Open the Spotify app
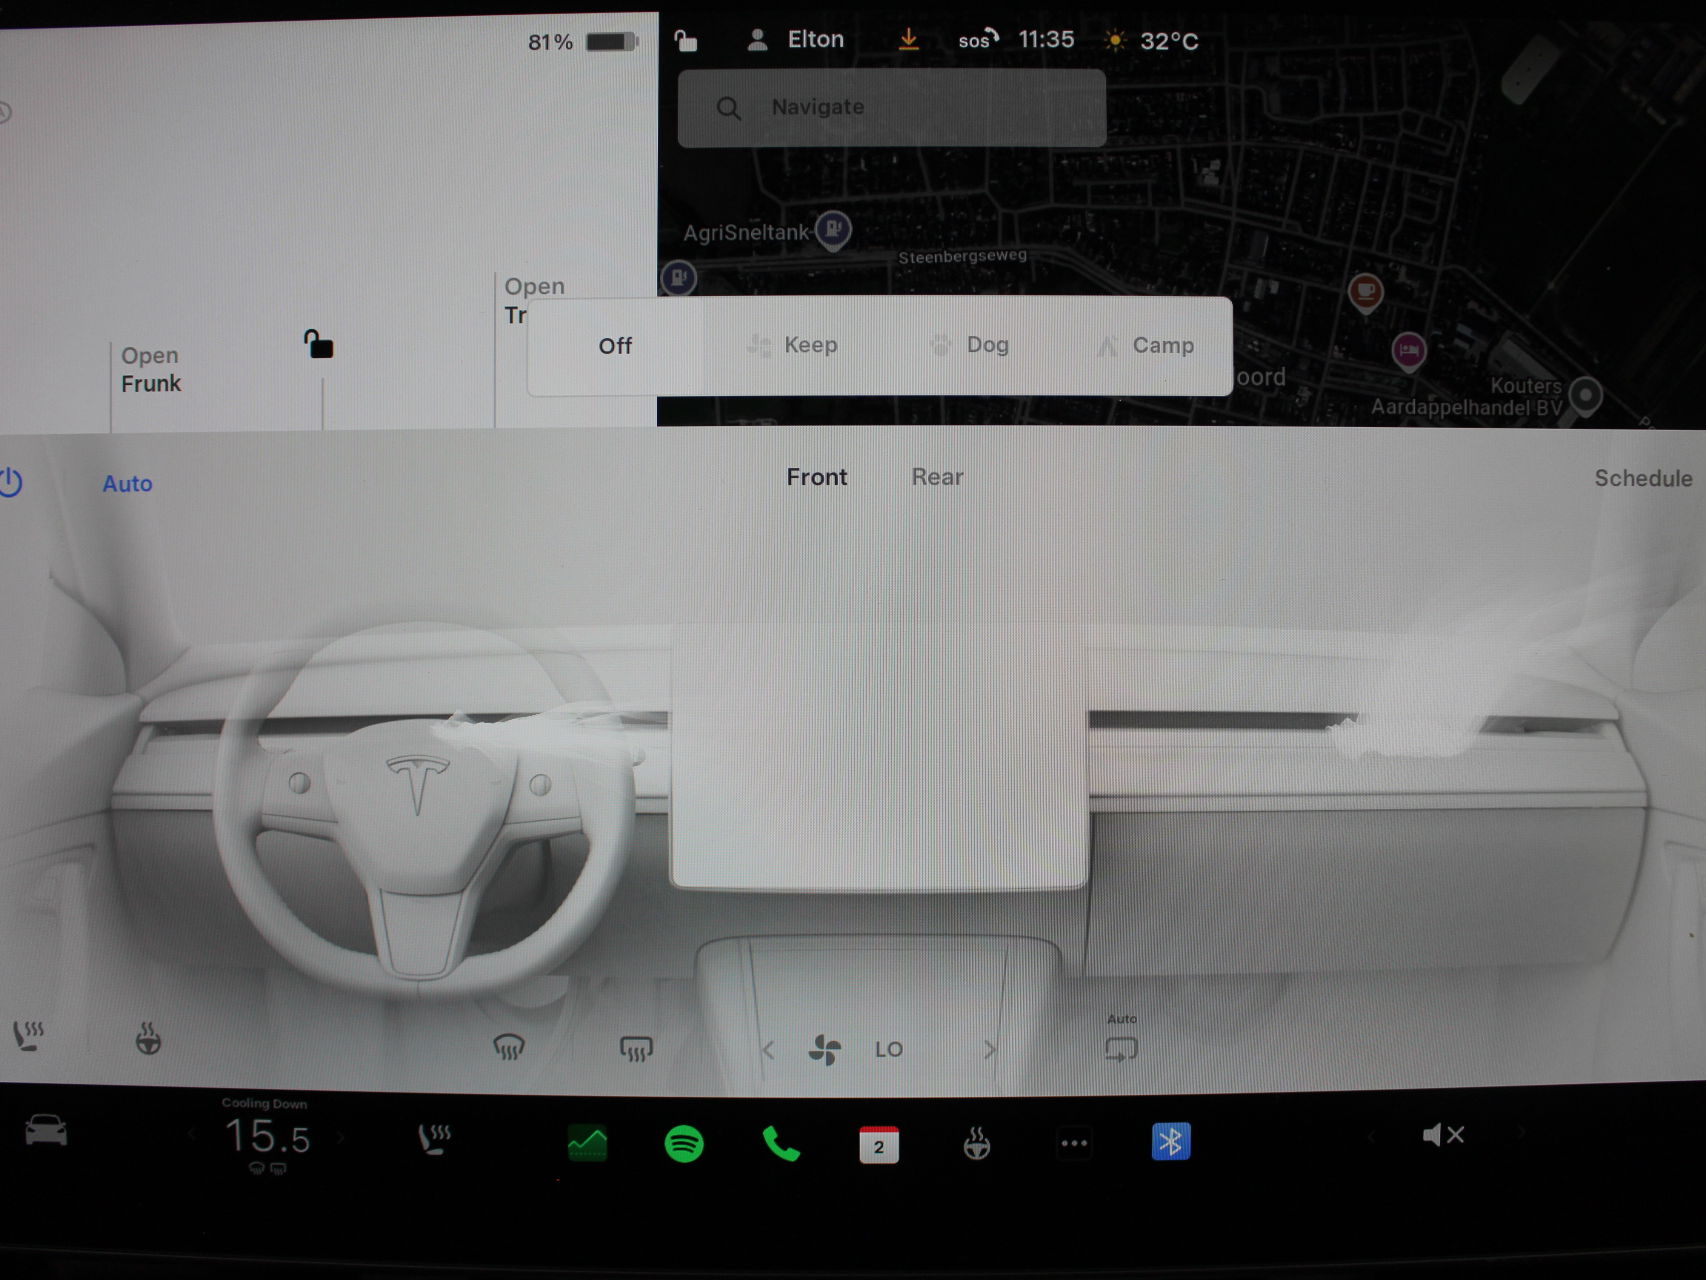Screen dimensions: 1706x1280 684,1143
